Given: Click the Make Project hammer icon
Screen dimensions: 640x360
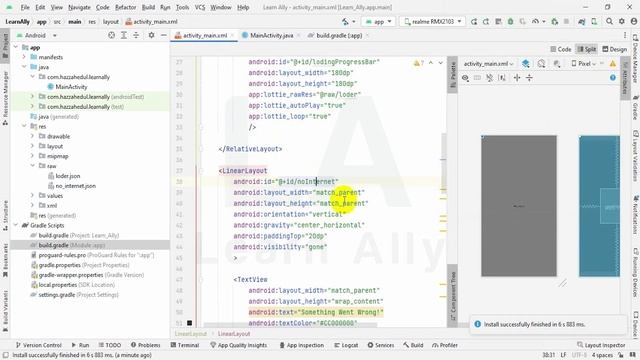Looking at the screenshot, I should 346,22.
